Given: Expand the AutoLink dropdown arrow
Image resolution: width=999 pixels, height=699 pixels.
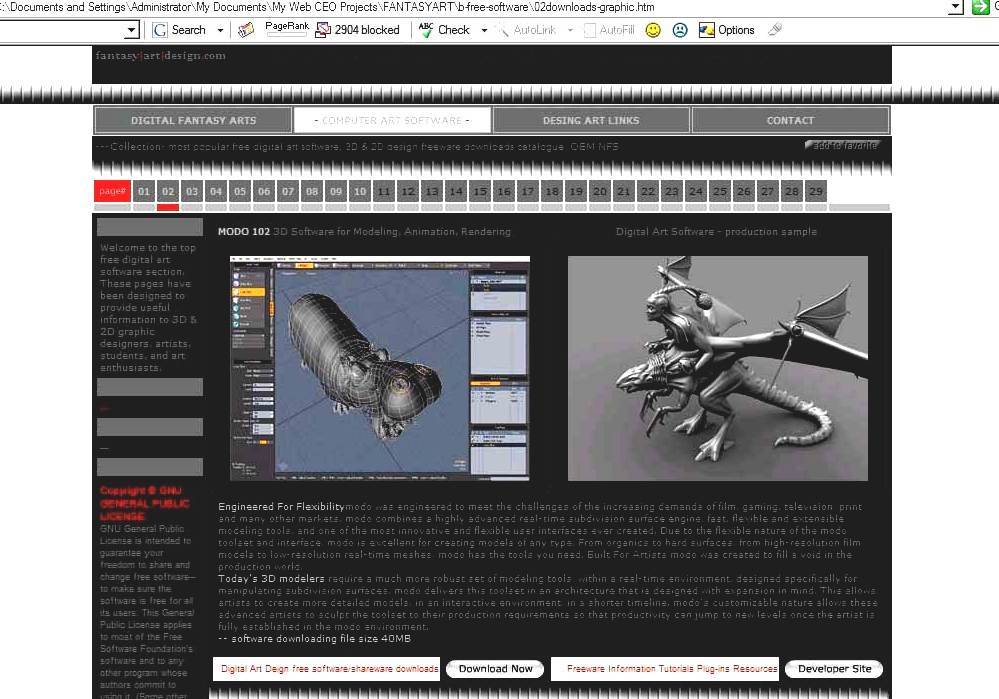Looking at the screenshot, I should pyautogui.click(x=570, y=30).
